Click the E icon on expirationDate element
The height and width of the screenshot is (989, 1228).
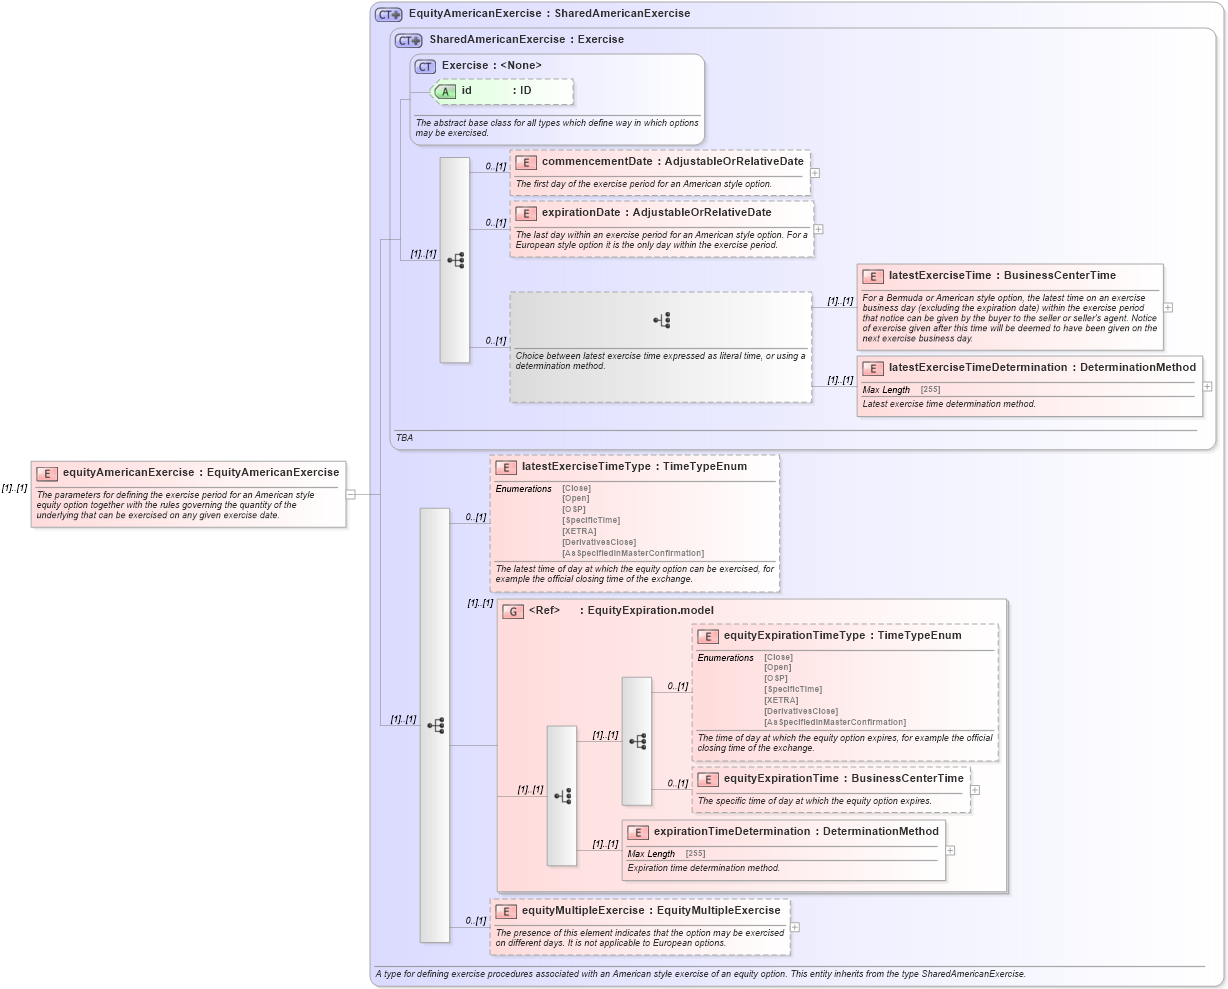[x=526, y=213]
